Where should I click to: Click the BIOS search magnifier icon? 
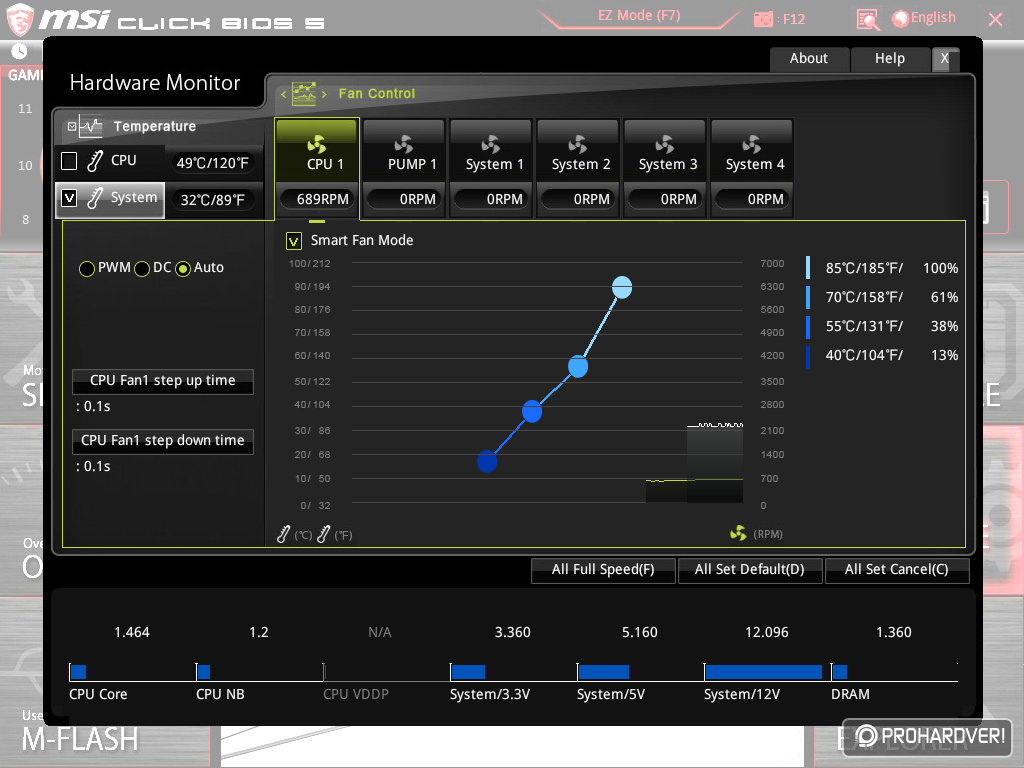(868, 19)
